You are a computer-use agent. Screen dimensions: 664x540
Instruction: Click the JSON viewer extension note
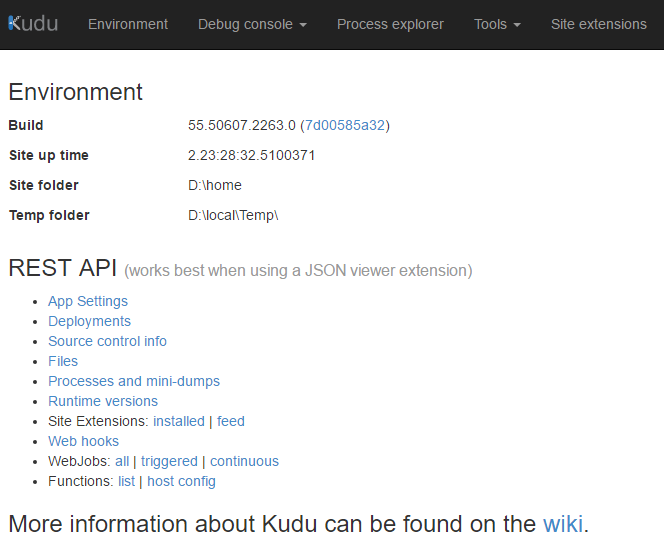pyautogui.click(x=298, y=271)
